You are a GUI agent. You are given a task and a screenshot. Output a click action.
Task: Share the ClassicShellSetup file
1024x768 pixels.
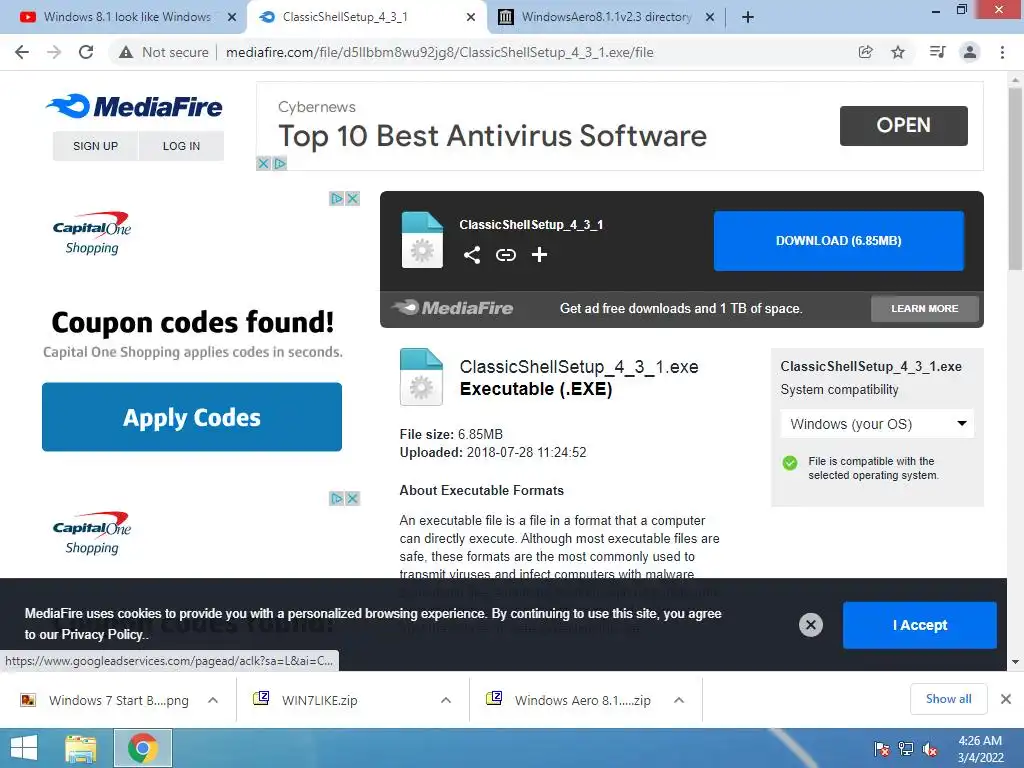click(472, 255)
